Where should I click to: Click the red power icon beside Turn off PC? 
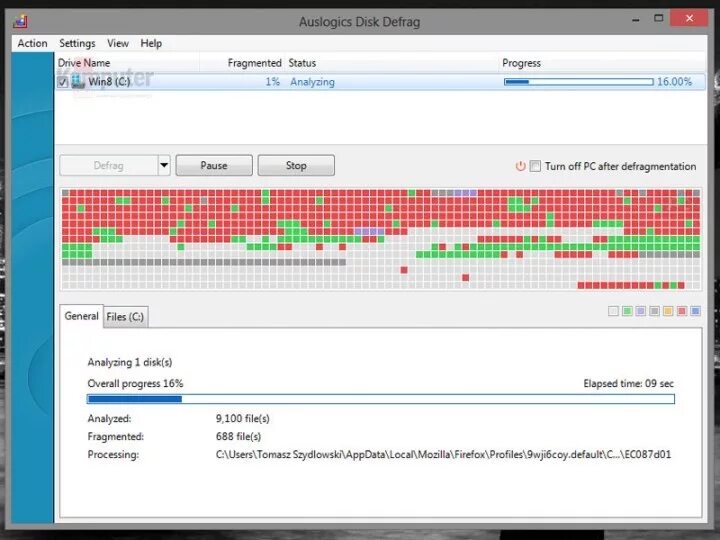coord(520,166)
